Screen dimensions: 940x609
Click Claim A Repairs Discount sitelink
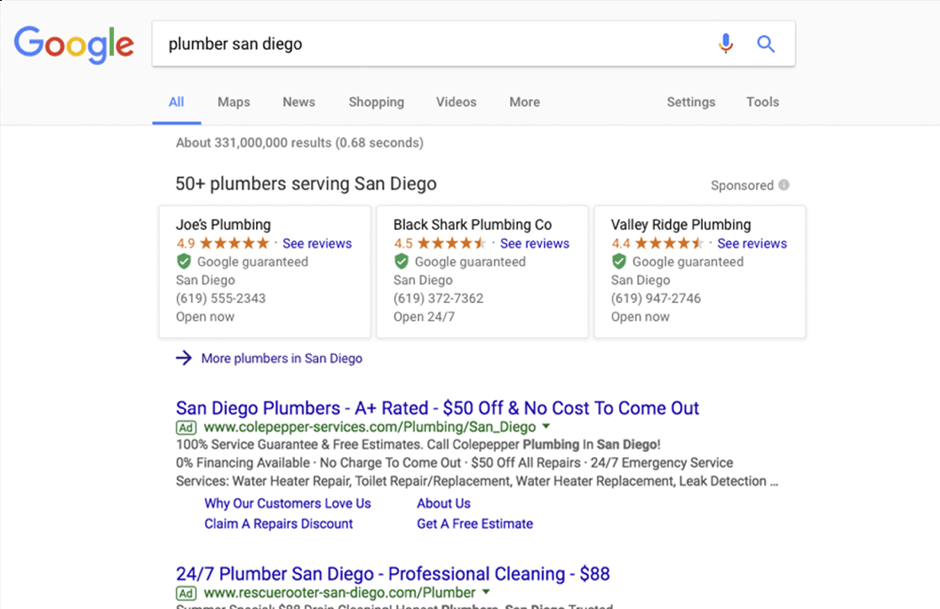coord(279,524)
